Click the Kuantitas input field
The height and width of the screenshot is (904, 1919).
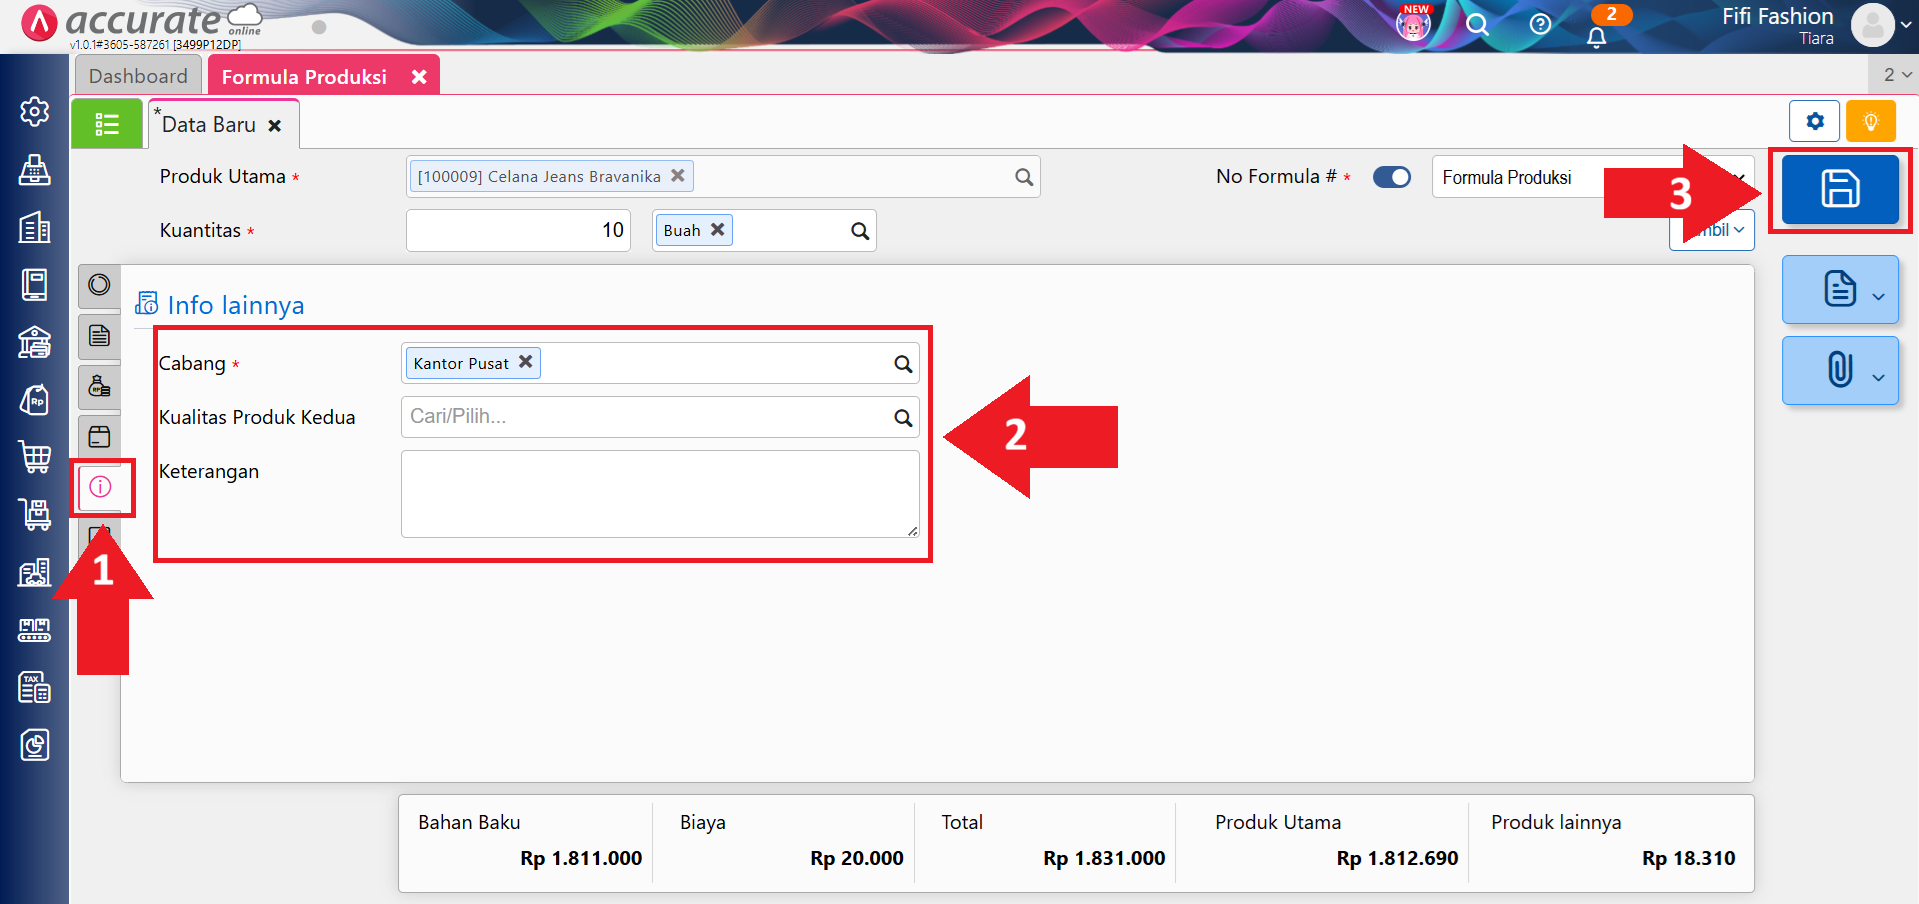click(518, 230)
